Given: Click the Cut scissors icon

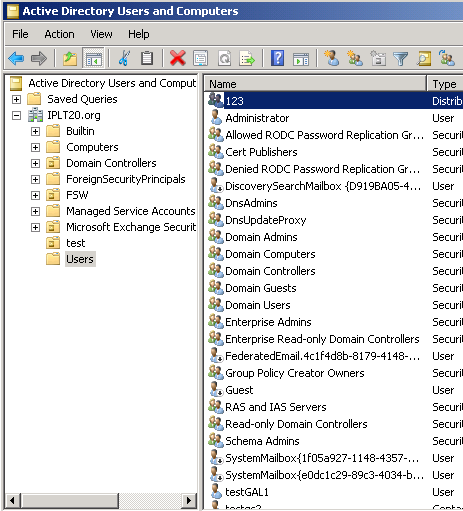Looking at the screenshot, I should pos(124,58).
